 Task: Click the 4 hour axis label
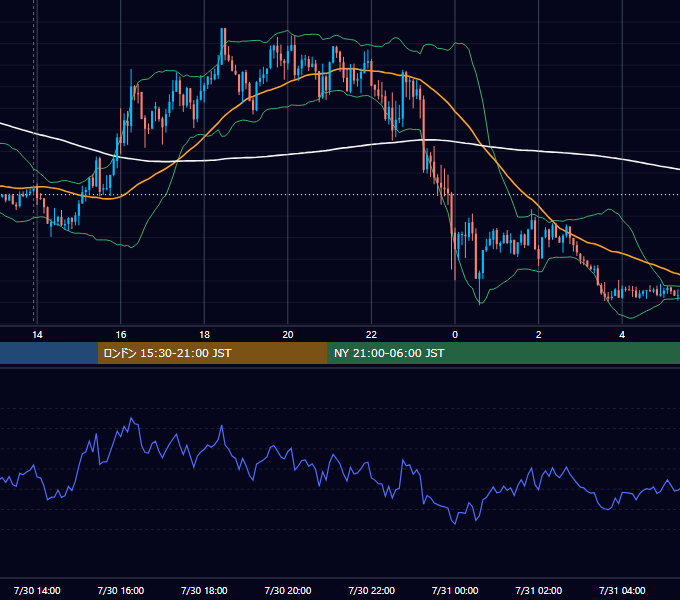(622, 334)
